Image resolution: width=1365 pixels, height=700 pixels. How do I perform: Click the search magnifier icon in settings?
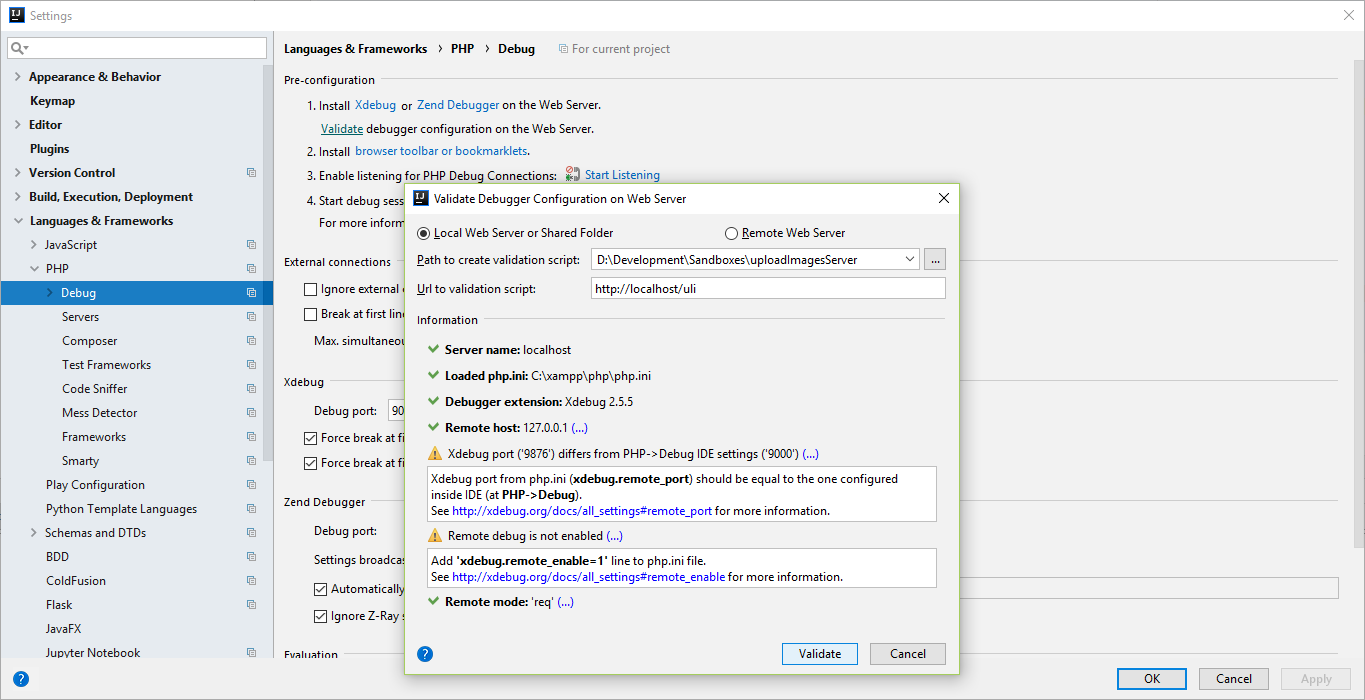pos(19,48)
